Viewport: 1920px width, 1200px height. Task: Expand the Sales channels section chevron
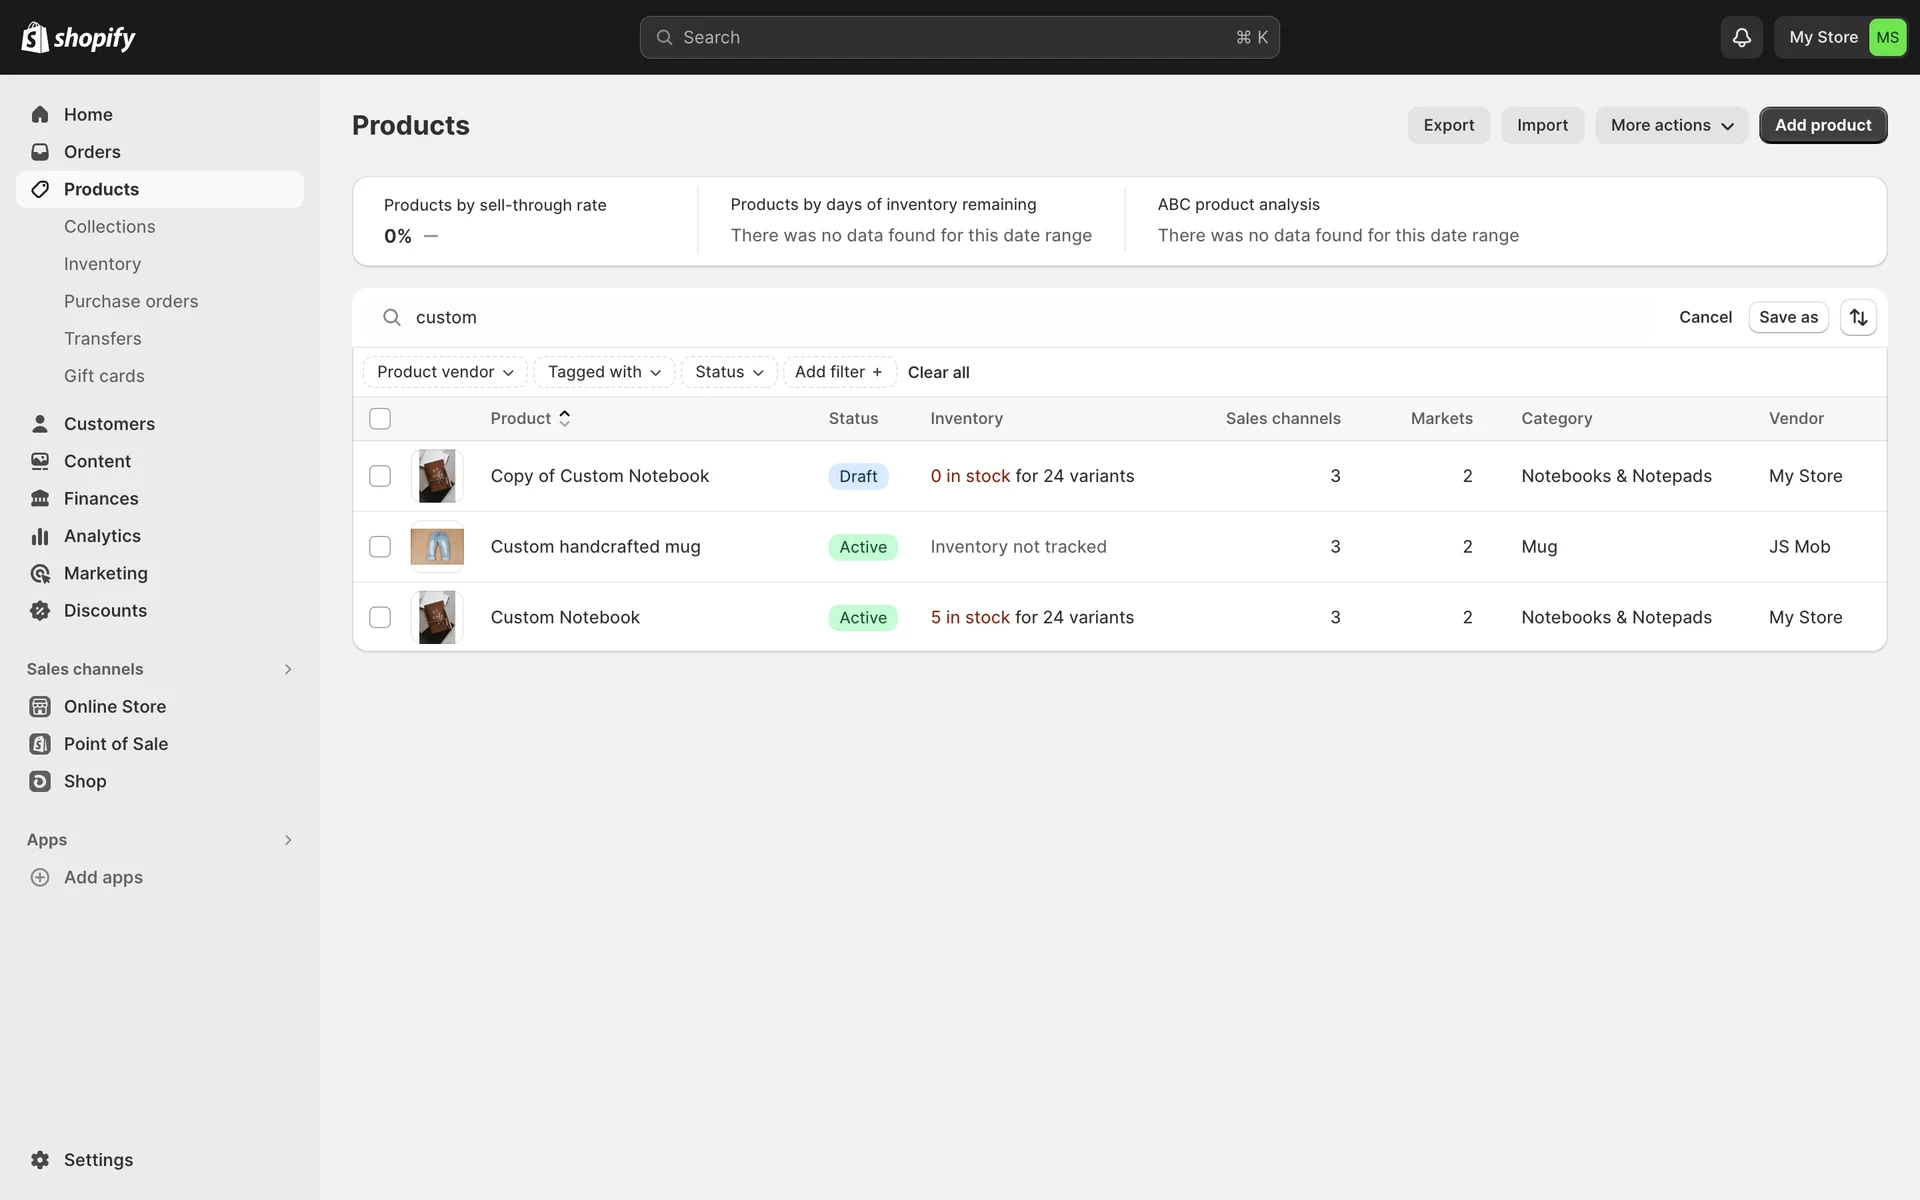(288, 669)
